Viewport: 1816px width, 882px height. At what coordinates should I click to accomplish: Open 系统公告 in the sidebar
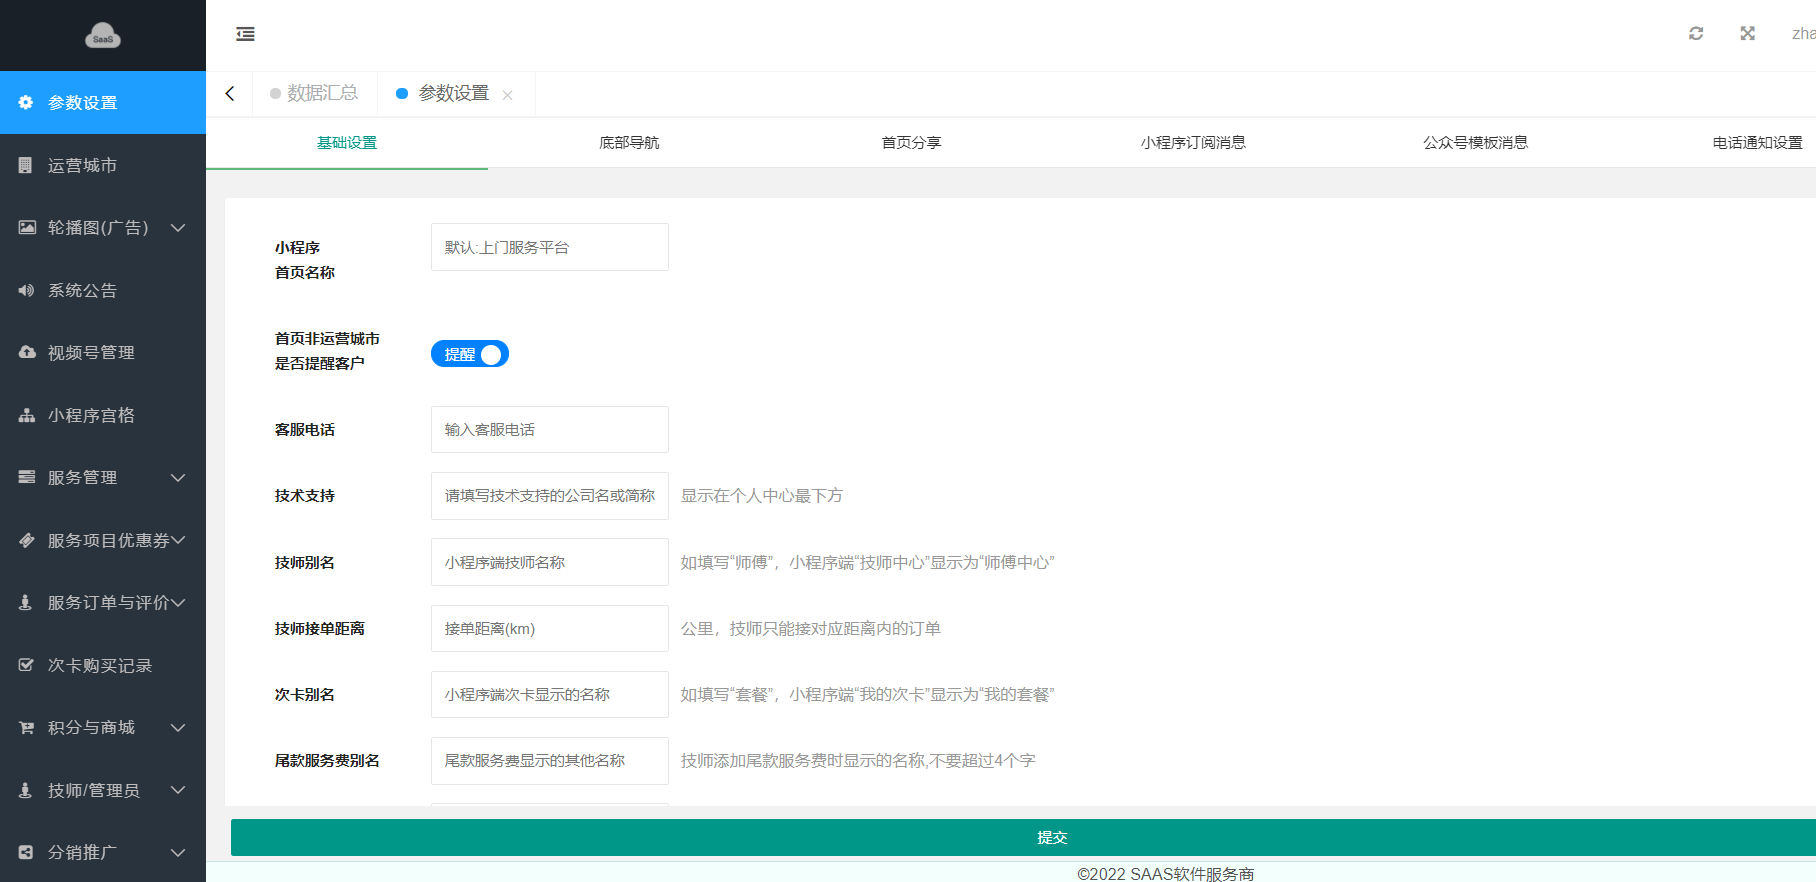point(103,290)
